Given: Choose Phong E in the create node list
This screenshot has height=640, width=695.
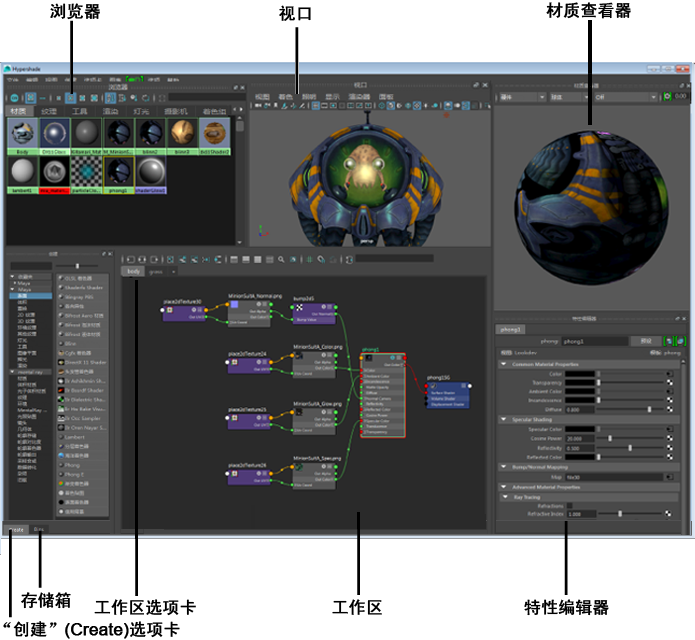Looking at the screenshot, I should point(82,474).
